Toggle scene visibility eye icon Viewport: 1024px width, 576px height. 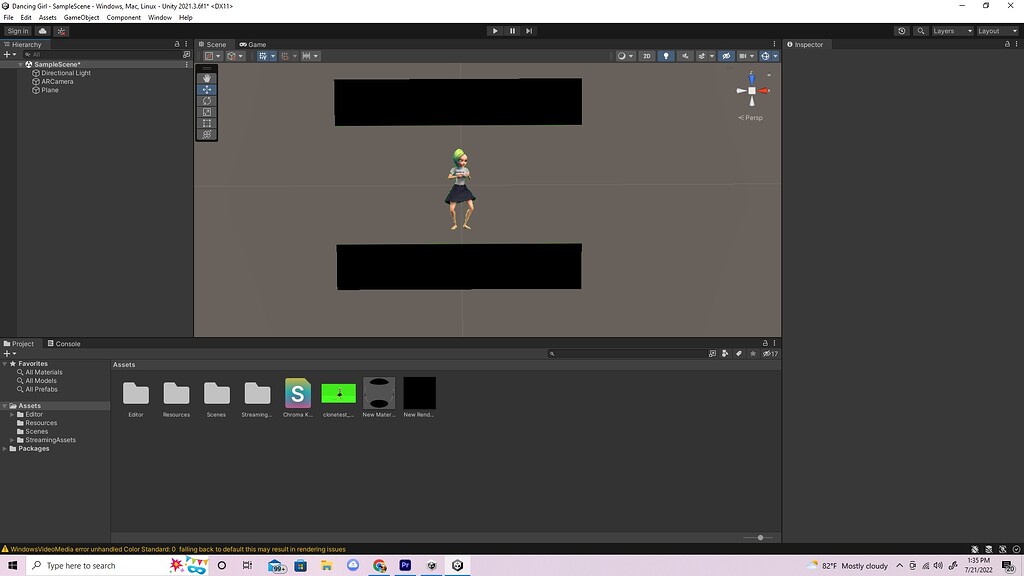(x=726, y=55)
